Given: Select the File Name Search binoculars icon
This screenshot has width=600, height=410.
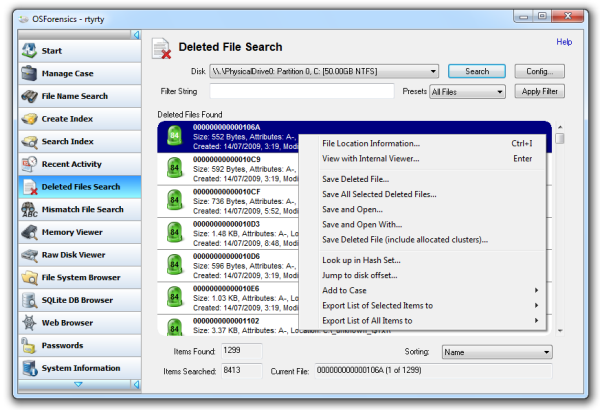Looking at the screenshot, I should 29,96.
